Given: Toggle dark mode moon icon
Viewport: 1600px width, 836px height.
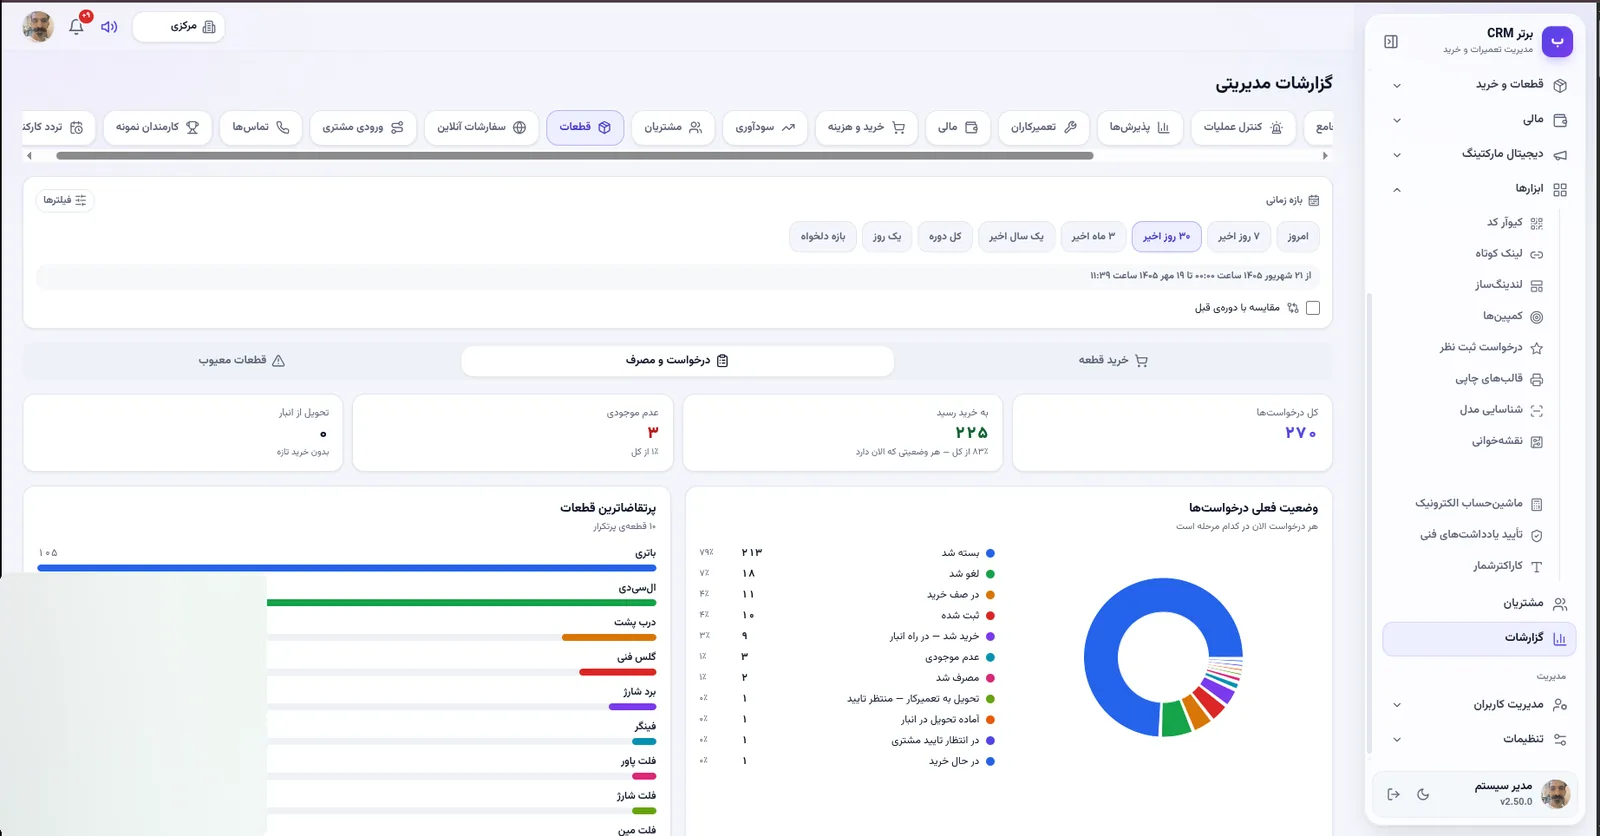Looking at the screenshot, I should pyautogui.click(x=1423, y=794).
